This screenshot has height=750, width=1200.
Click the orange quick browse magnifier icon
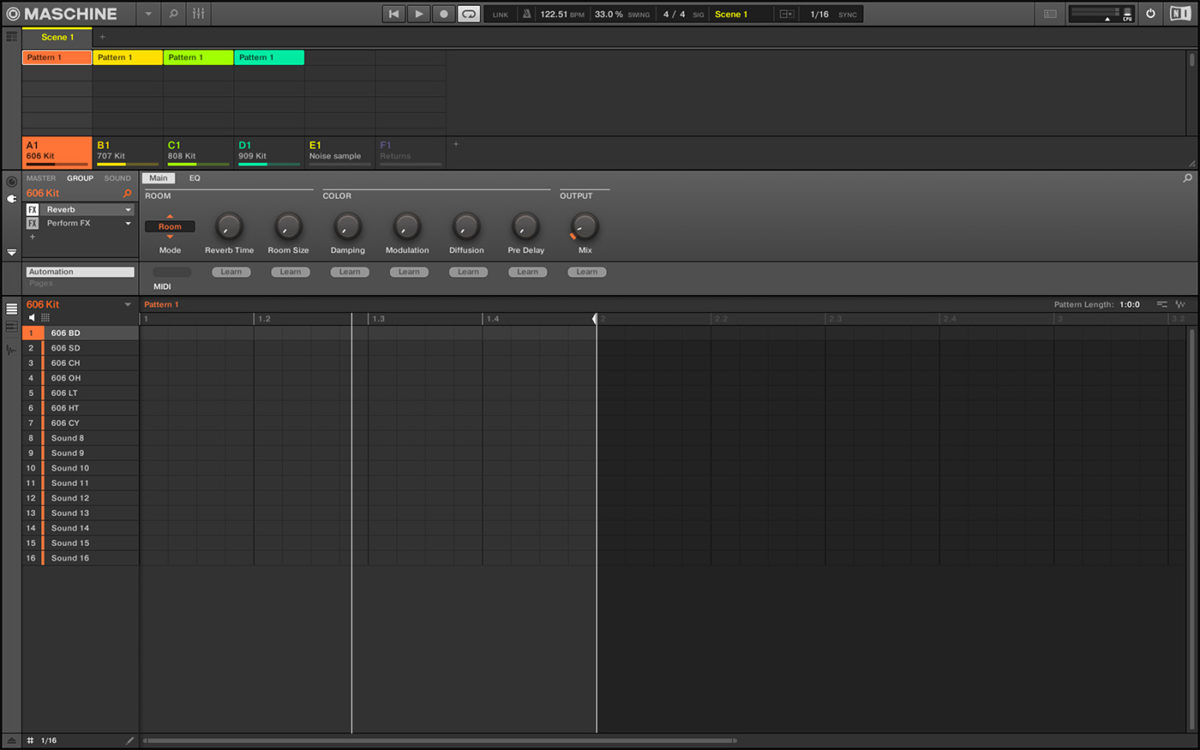[x=127, y=193]
